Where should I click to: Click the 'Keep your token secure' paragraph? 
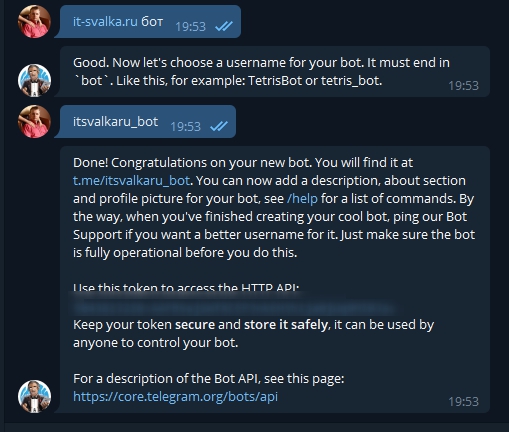click(x=253, y=334)
